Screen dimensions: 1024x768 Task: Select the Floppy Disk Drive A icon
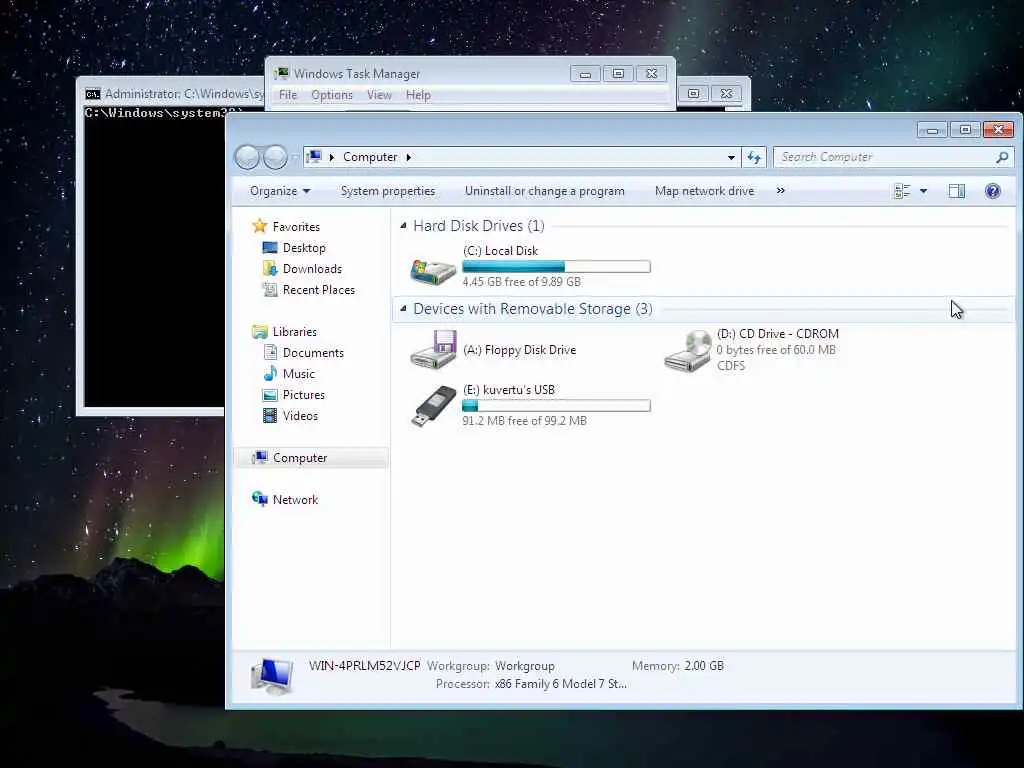tap(433, 349)
